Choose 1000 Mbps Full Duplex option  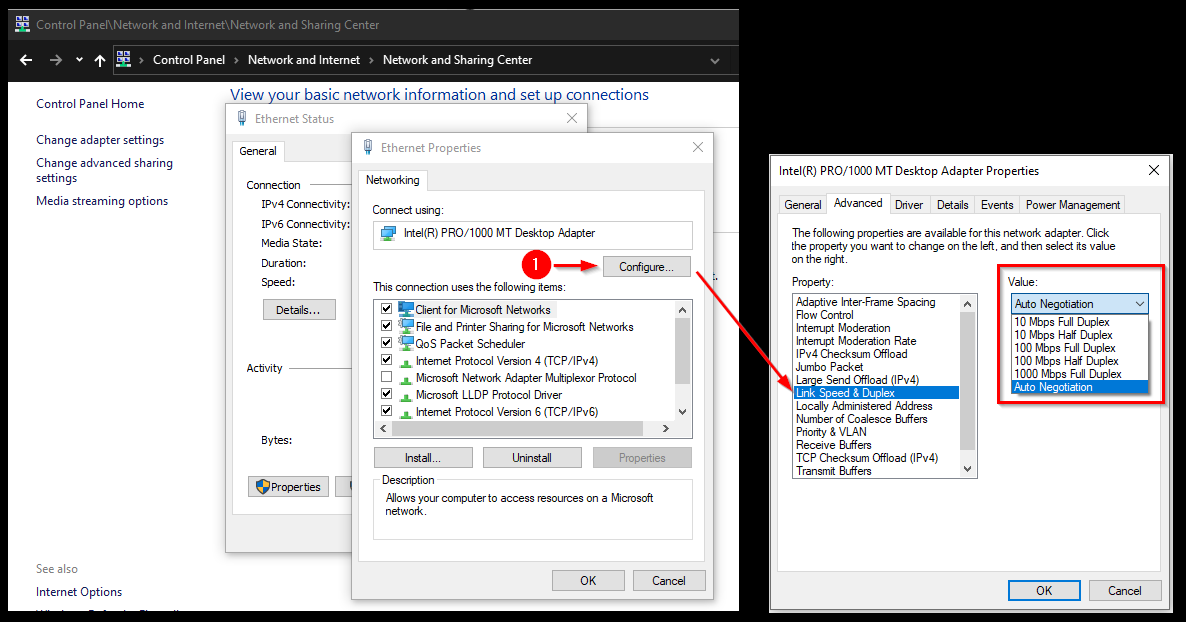(x=1080, y=374)
